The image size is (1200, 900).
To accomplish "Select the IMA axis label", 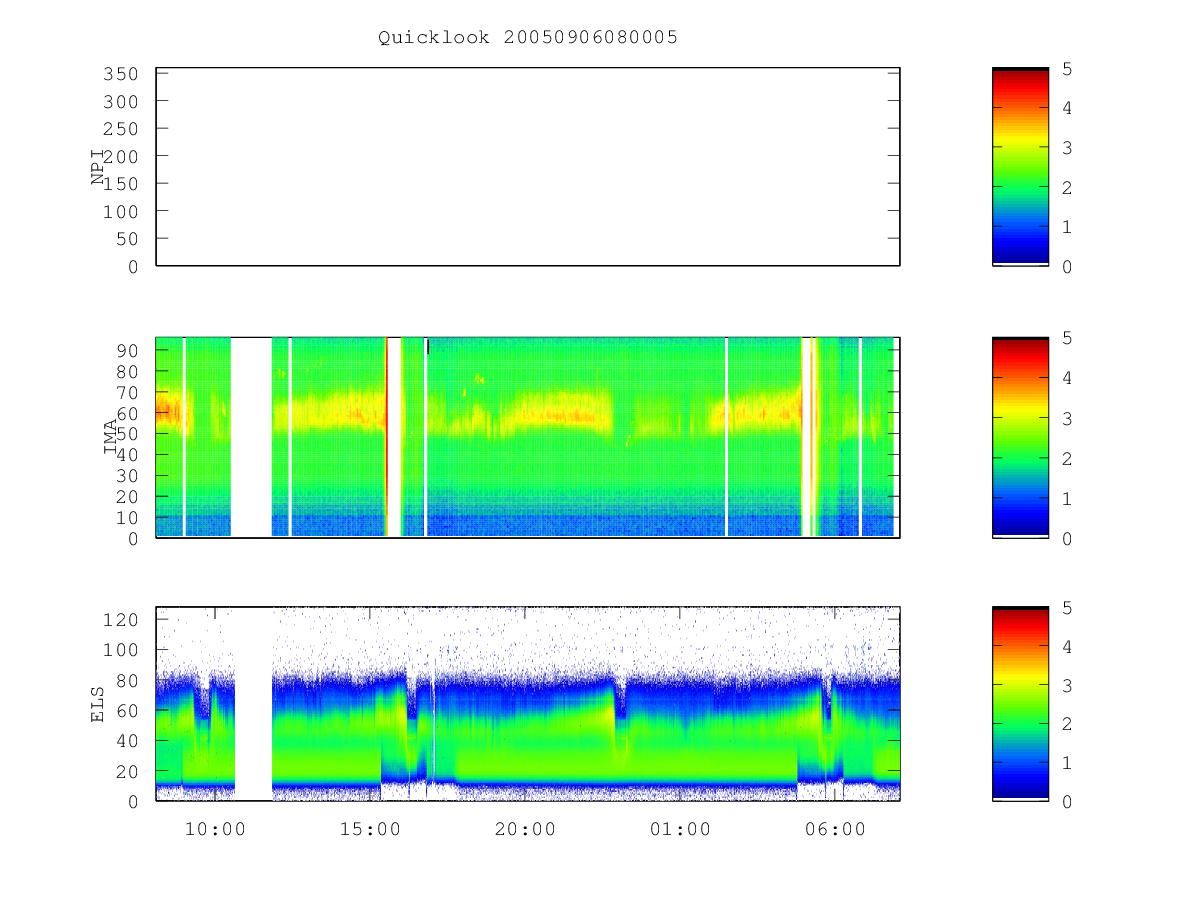I will tap(111, 437).
